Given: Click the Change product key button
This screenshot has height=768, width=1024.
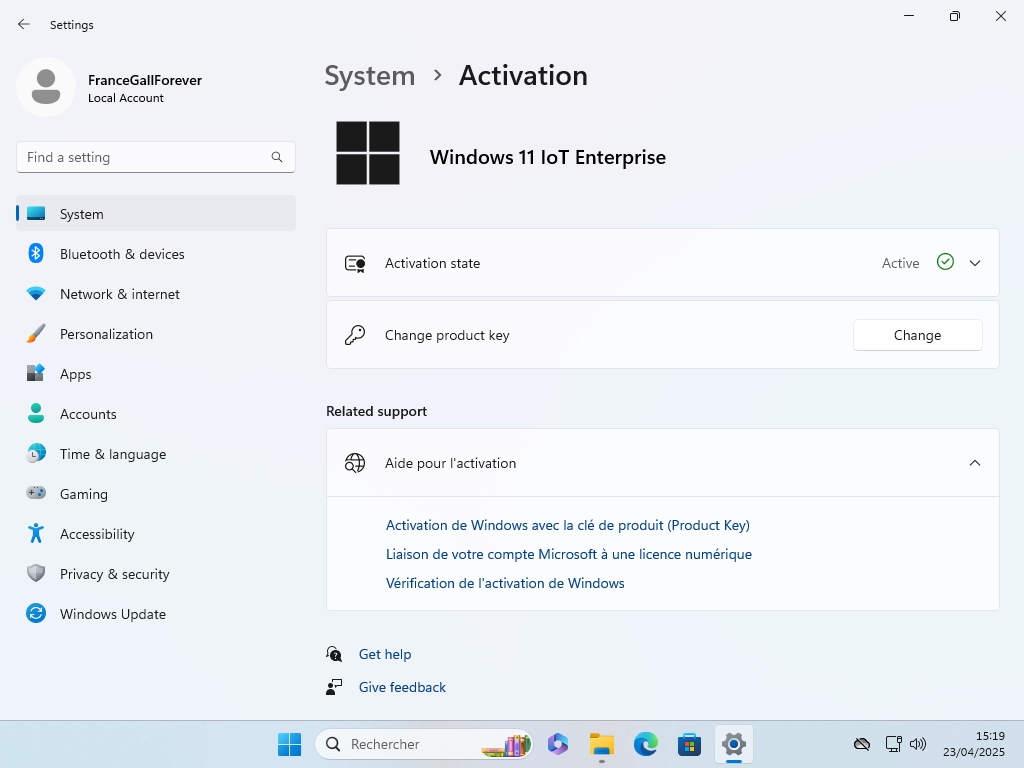Looking at the screenshot, I should point(917,335).
